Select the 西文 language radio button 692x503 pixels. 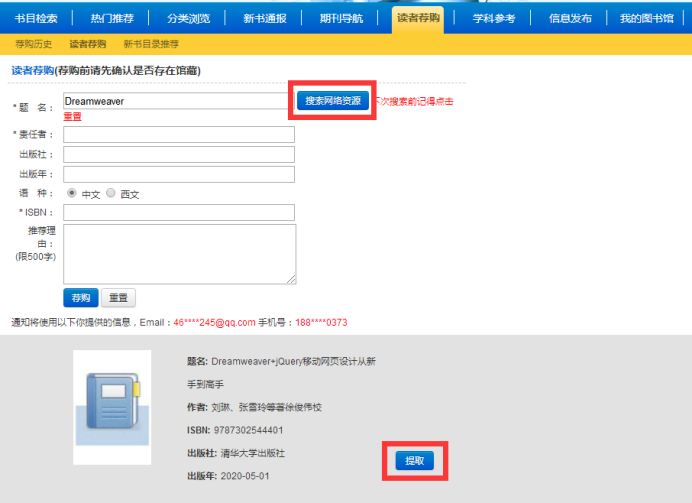(x=111, y=193)
